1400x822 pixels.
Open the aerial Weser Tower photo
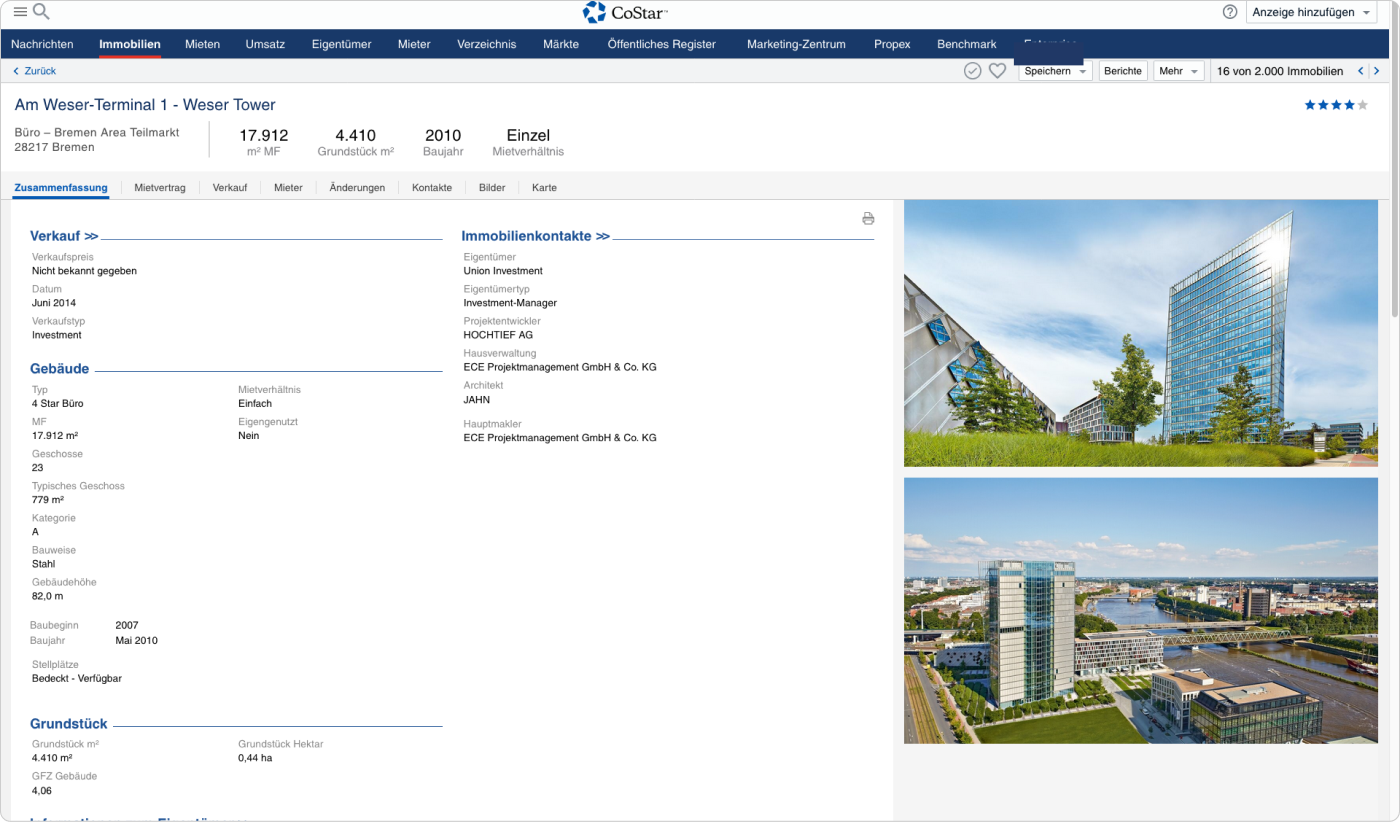coord(1140,610)
